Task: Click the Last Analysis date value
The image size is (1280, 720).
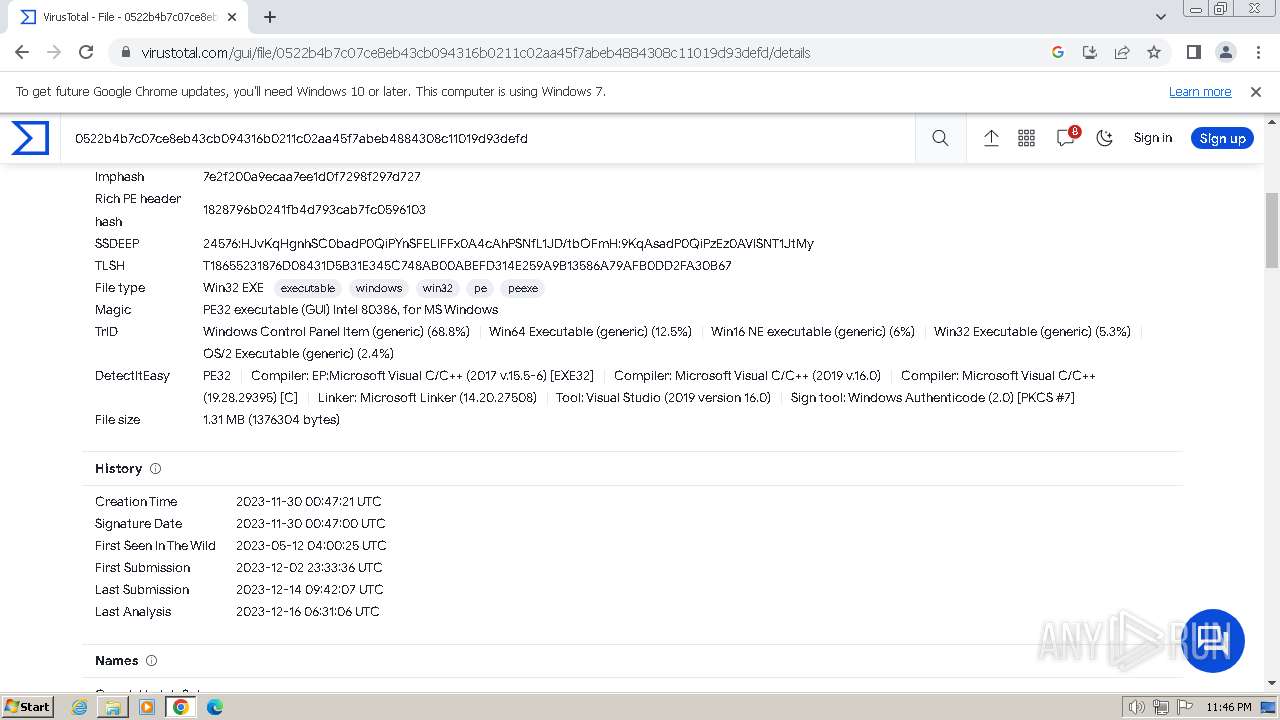Action: click(x=308, y=612)
